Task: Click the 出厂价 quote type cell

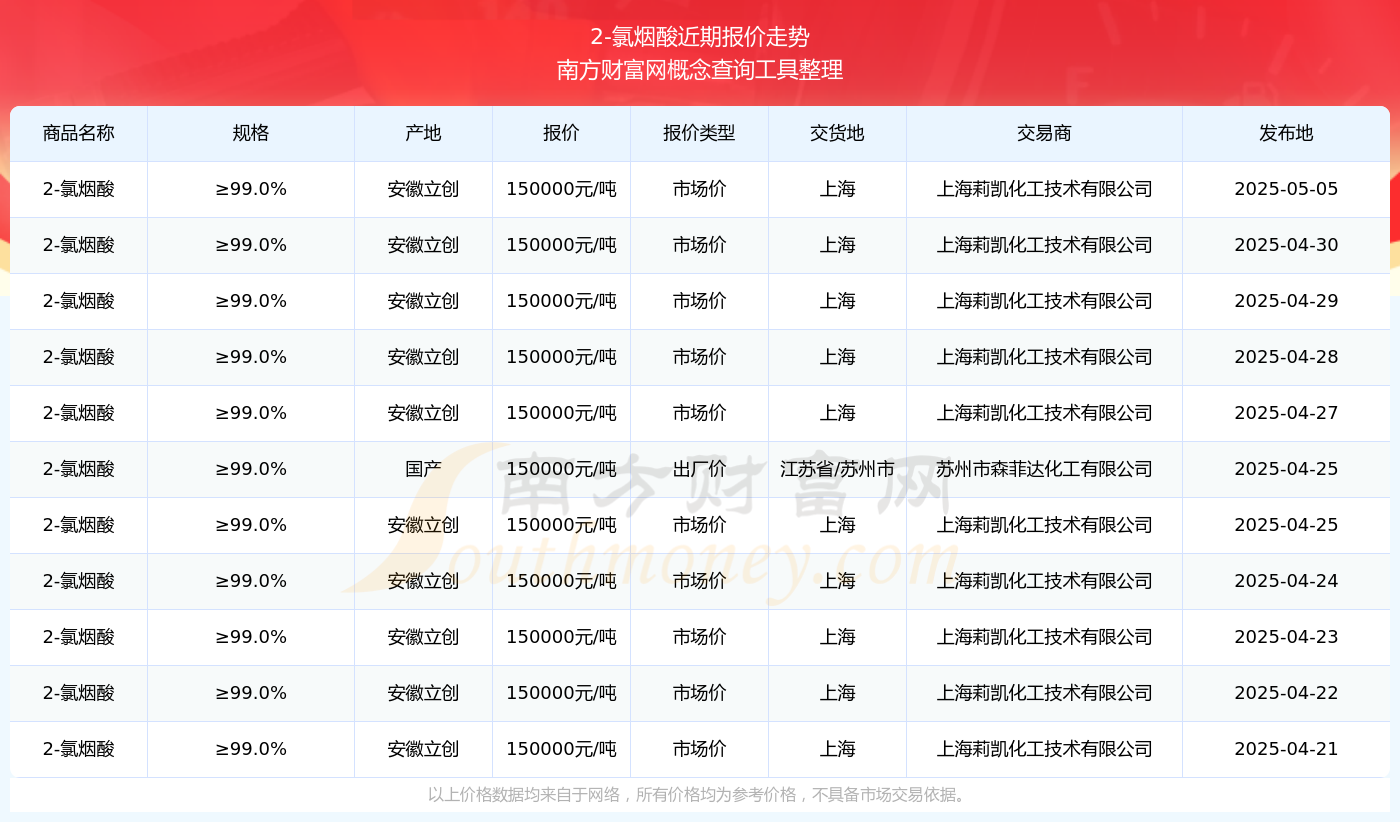Action: (699, 469)
